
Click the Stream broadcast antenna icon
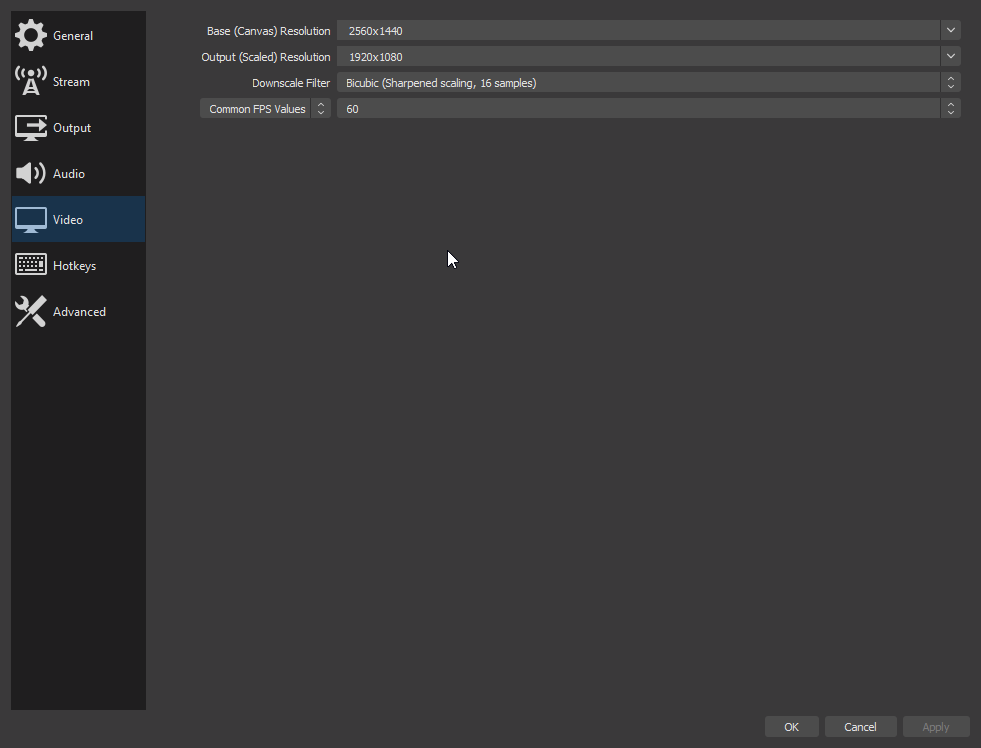click(31, 81)
